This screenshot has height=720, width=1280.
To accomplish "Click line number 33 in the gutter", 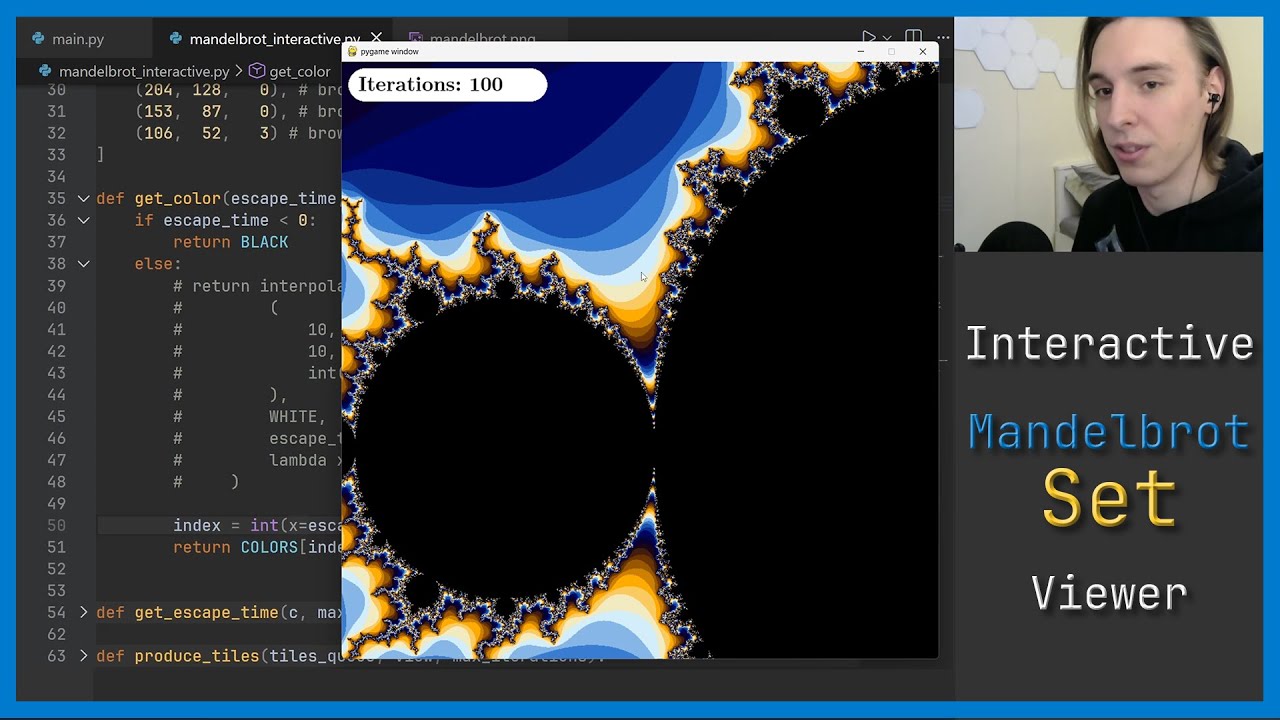I will click(x=56, y=155).
